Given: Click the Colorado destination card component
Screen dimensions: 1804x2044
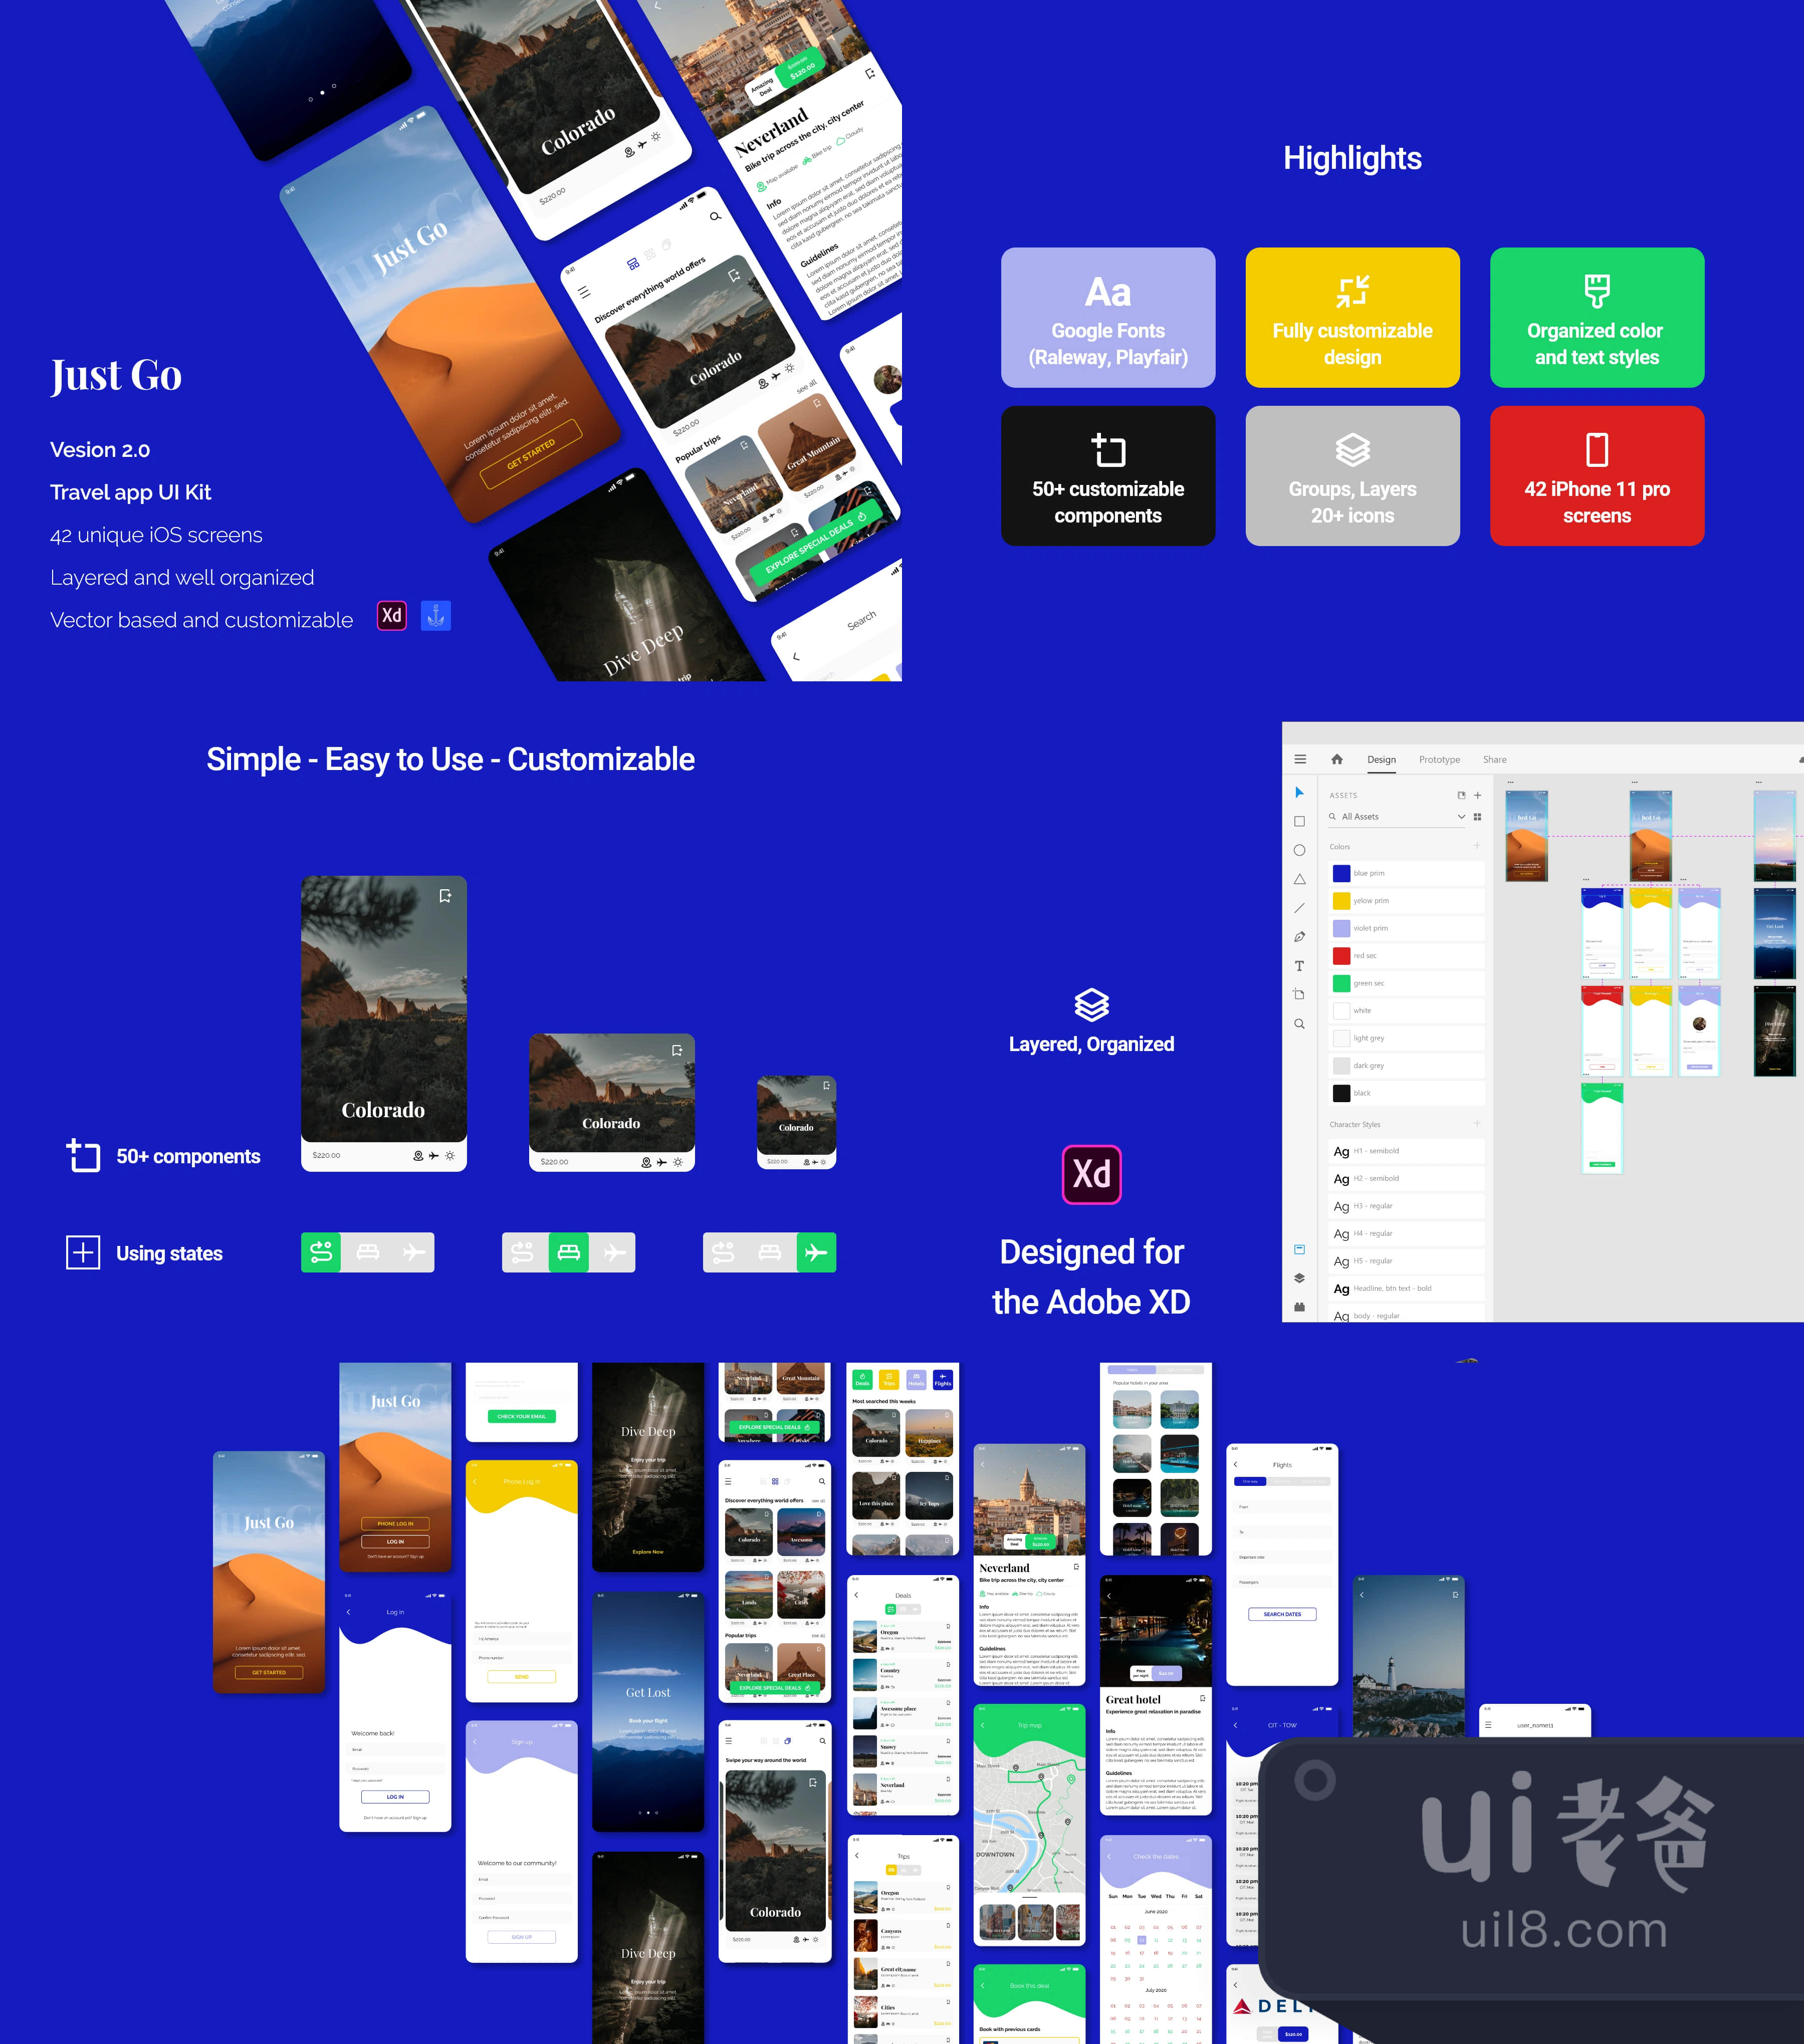Looking at the screenshot, I should click(x=383, y=1010).
